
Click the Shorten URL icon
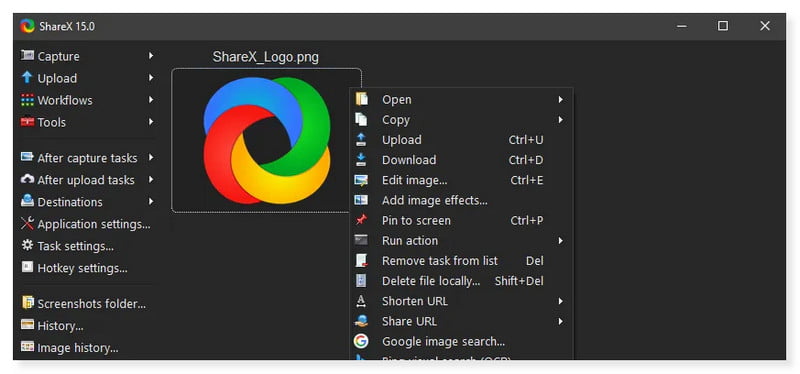(x=361, y=301)
